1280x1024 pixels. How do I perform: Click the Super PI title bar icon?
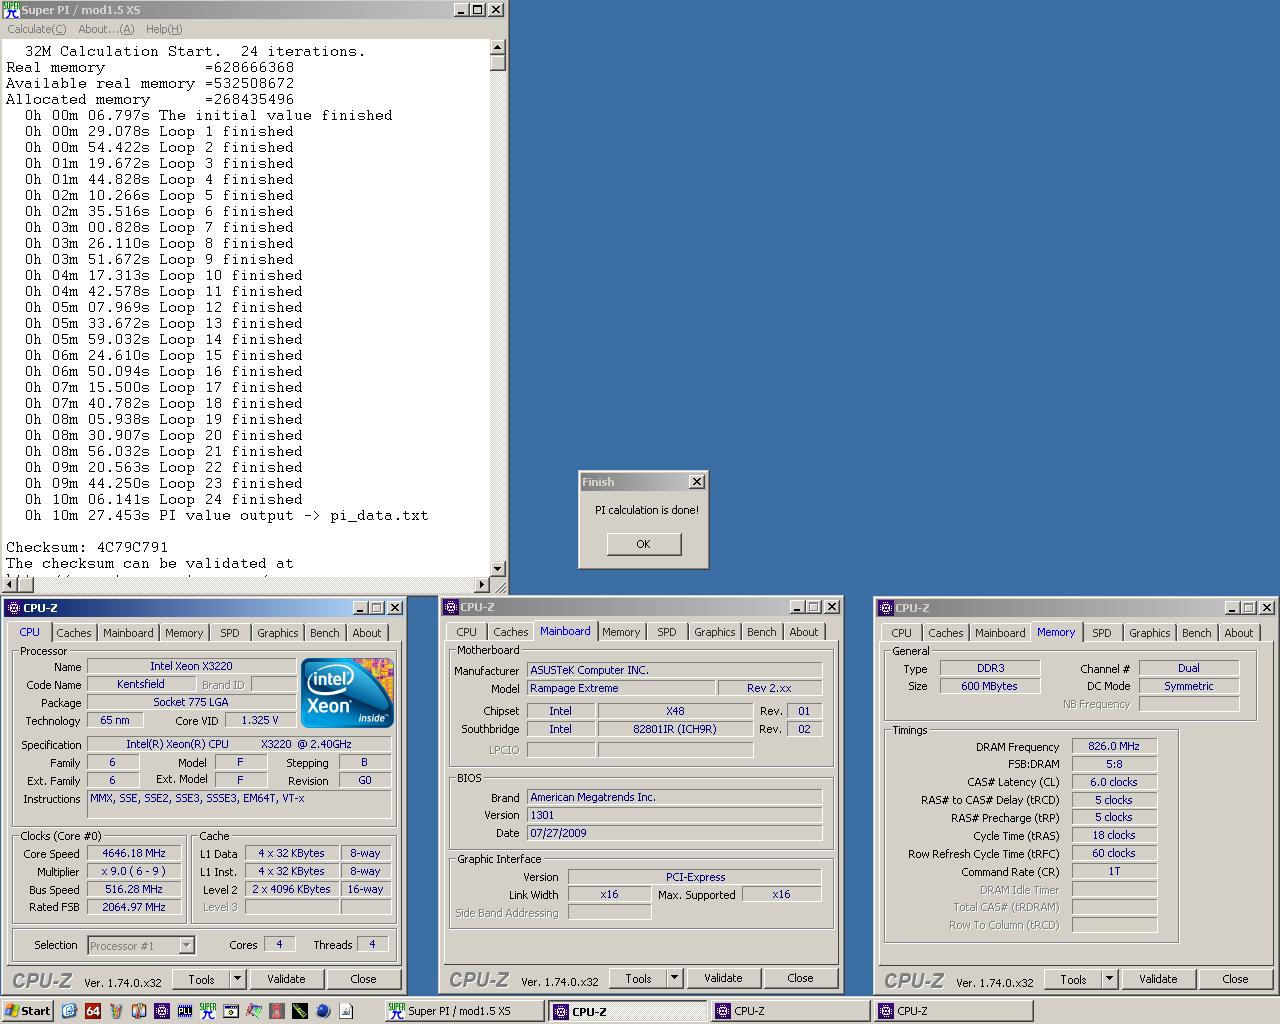[x=11, y=9]
